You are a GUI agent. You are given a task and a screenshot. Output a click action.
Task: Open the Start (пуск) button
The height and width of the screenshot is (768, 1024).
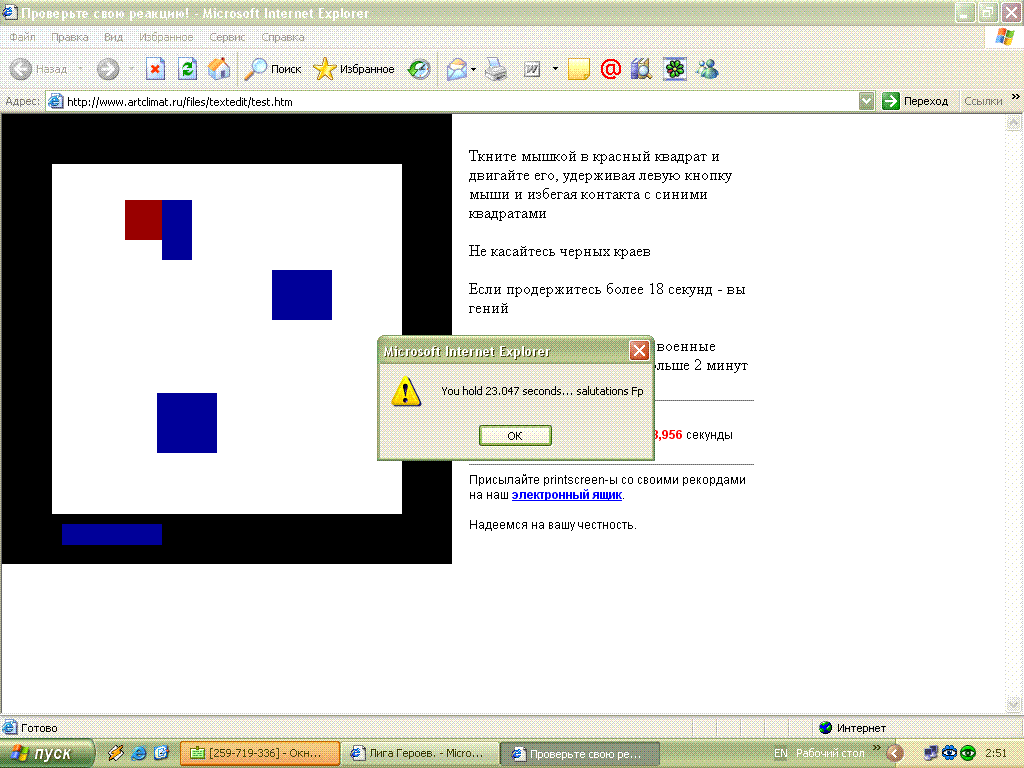pos(46,754)
